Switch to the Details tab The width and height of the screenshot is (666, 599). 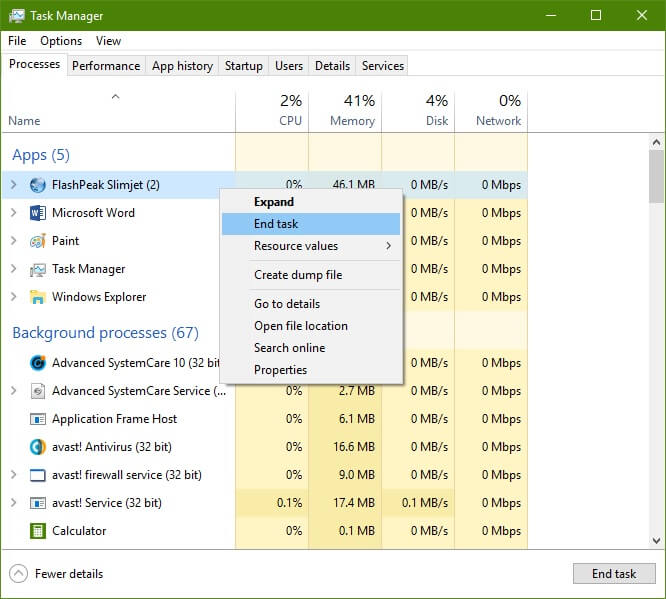332,66
